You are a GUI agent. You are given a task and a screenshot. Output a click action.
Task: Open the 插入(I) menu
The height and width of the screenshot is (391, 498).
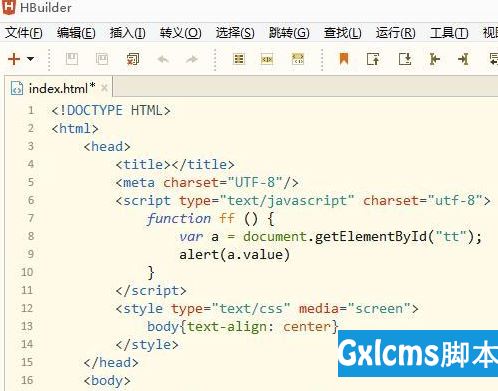(x=127, y=33)
